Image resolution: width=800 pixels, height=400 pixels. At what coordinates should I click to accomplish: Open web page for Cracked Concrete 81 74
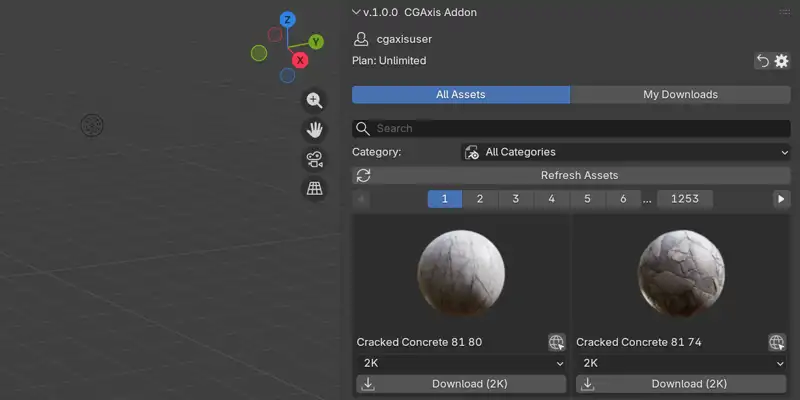(x=777, y=342)
